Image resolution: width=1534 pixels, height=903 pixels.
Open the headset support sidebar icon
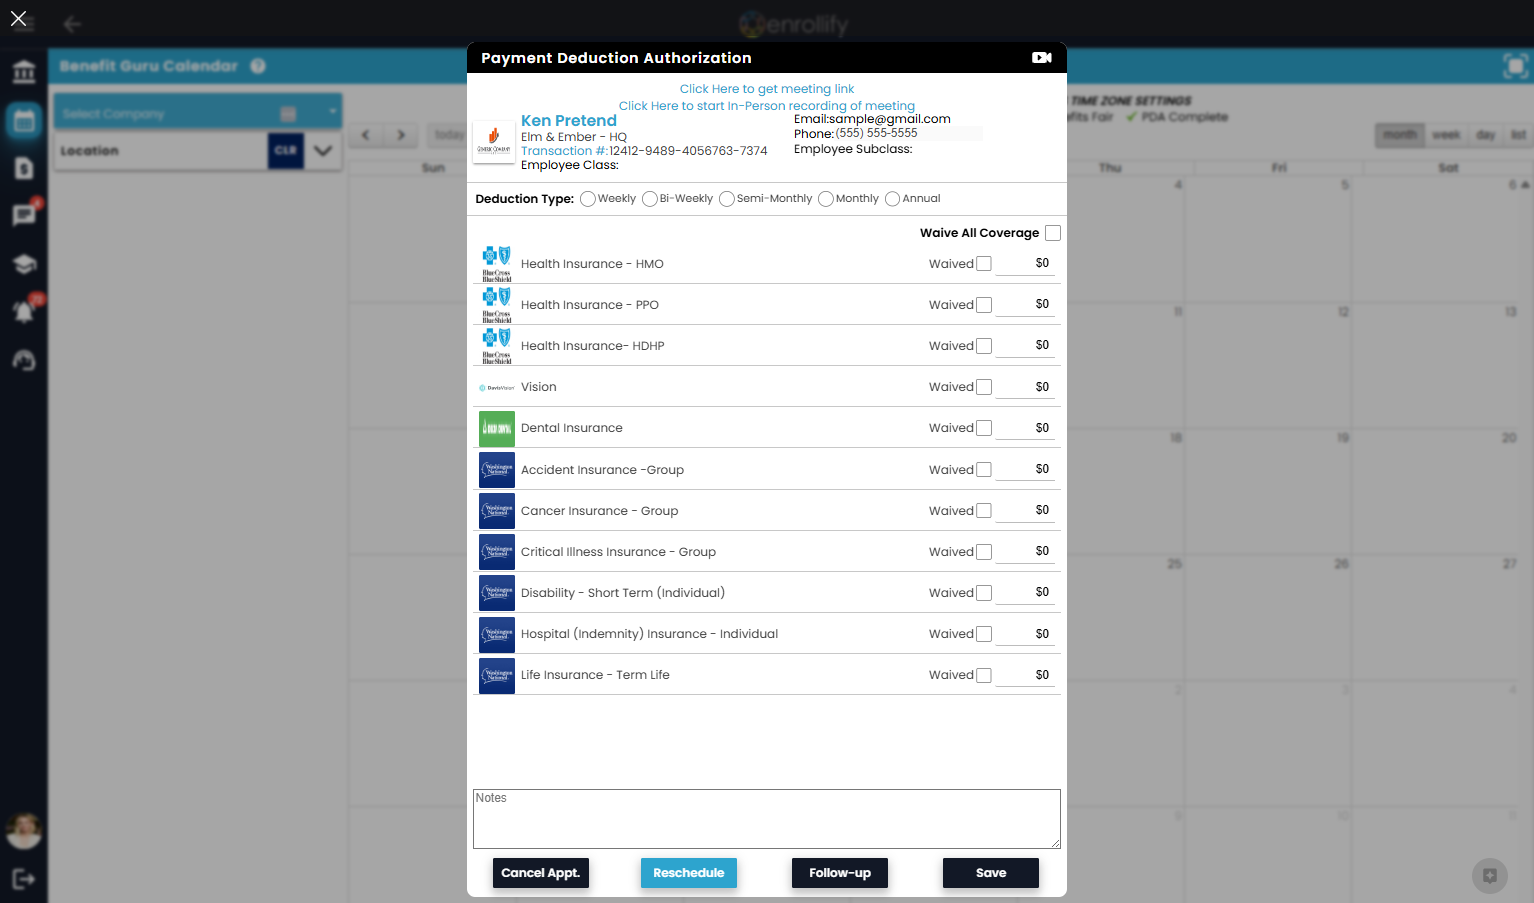point(24,360)
